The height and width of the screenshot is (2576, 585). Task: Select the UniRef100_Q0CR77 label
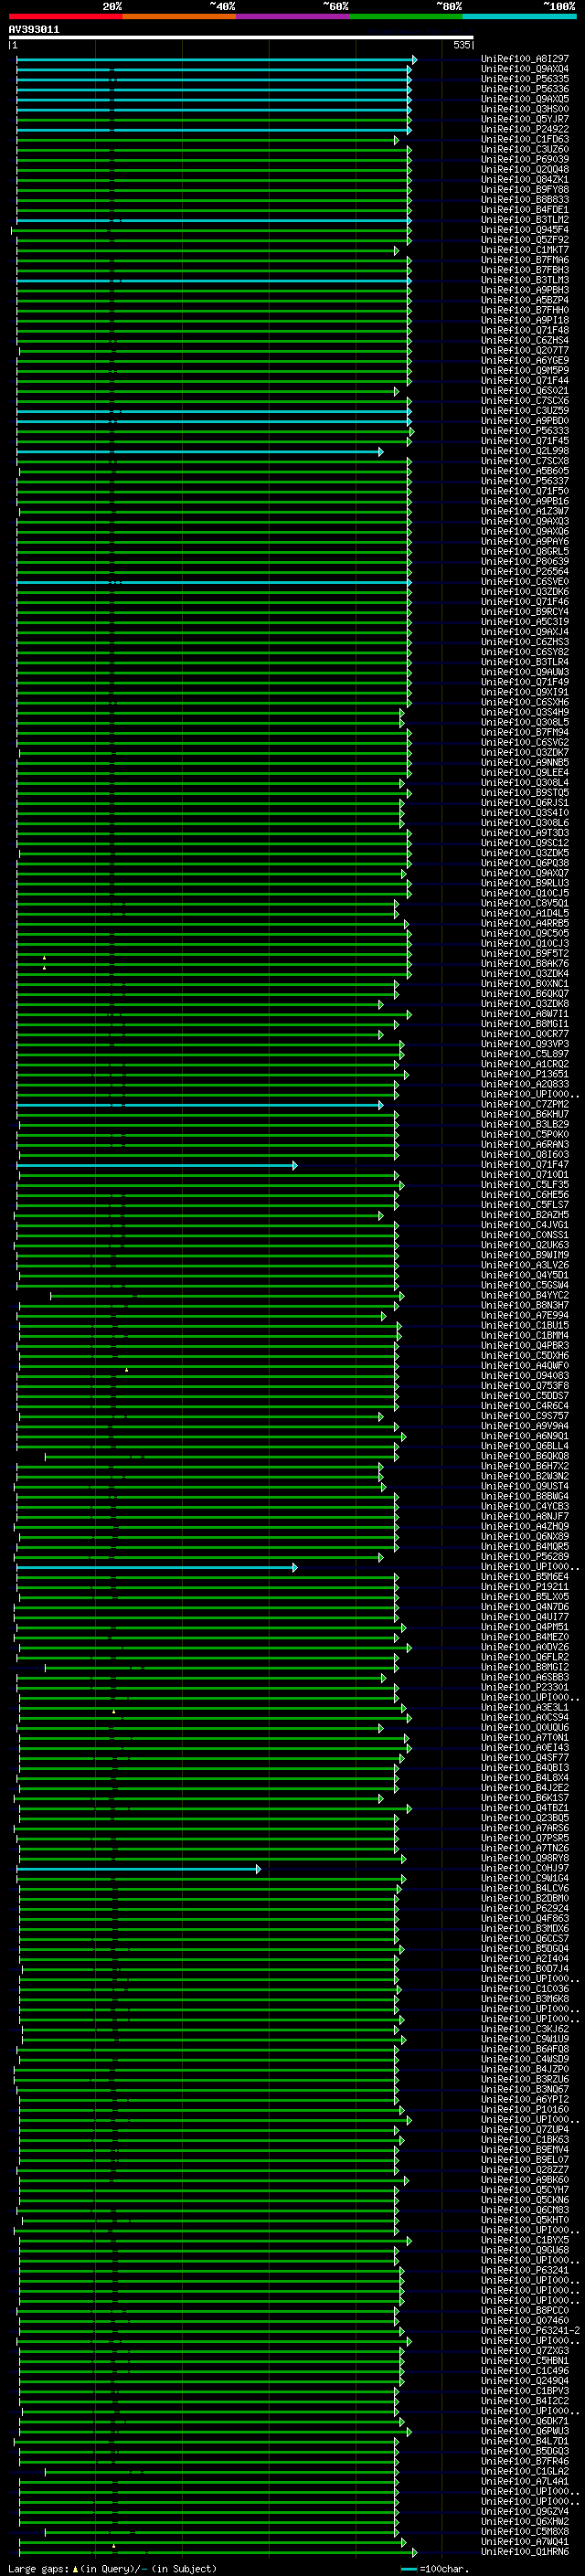click(524, 1035)
